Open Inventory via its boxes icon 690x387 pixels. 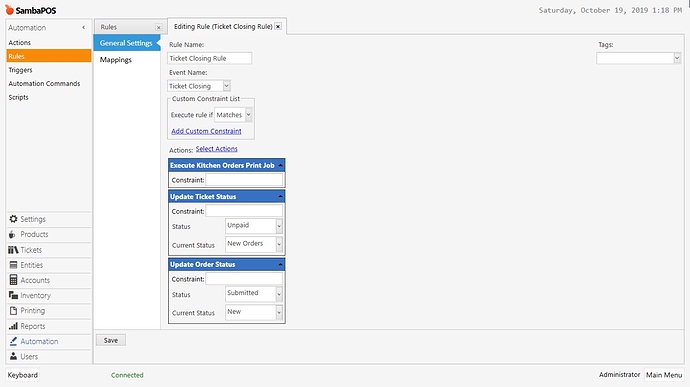[x=14, y=295]
